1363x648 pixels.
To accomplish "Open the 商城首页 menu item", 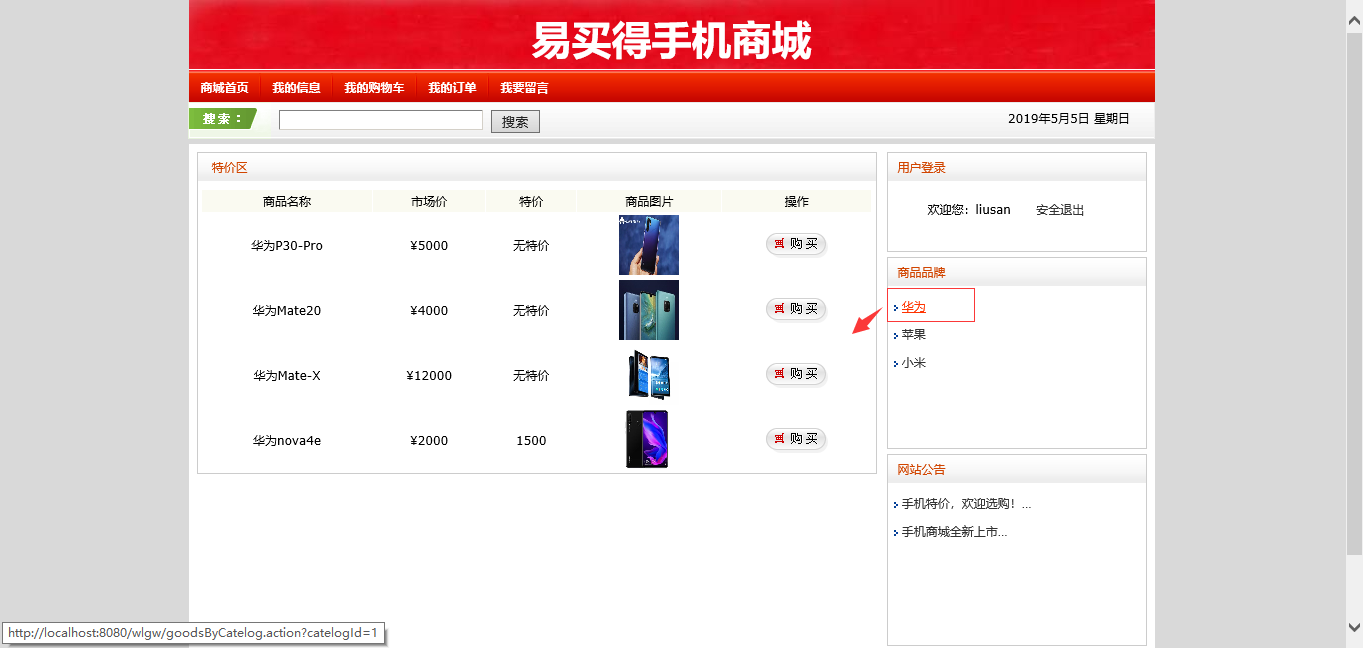I will pyautogui.click(x=224, y=88).
